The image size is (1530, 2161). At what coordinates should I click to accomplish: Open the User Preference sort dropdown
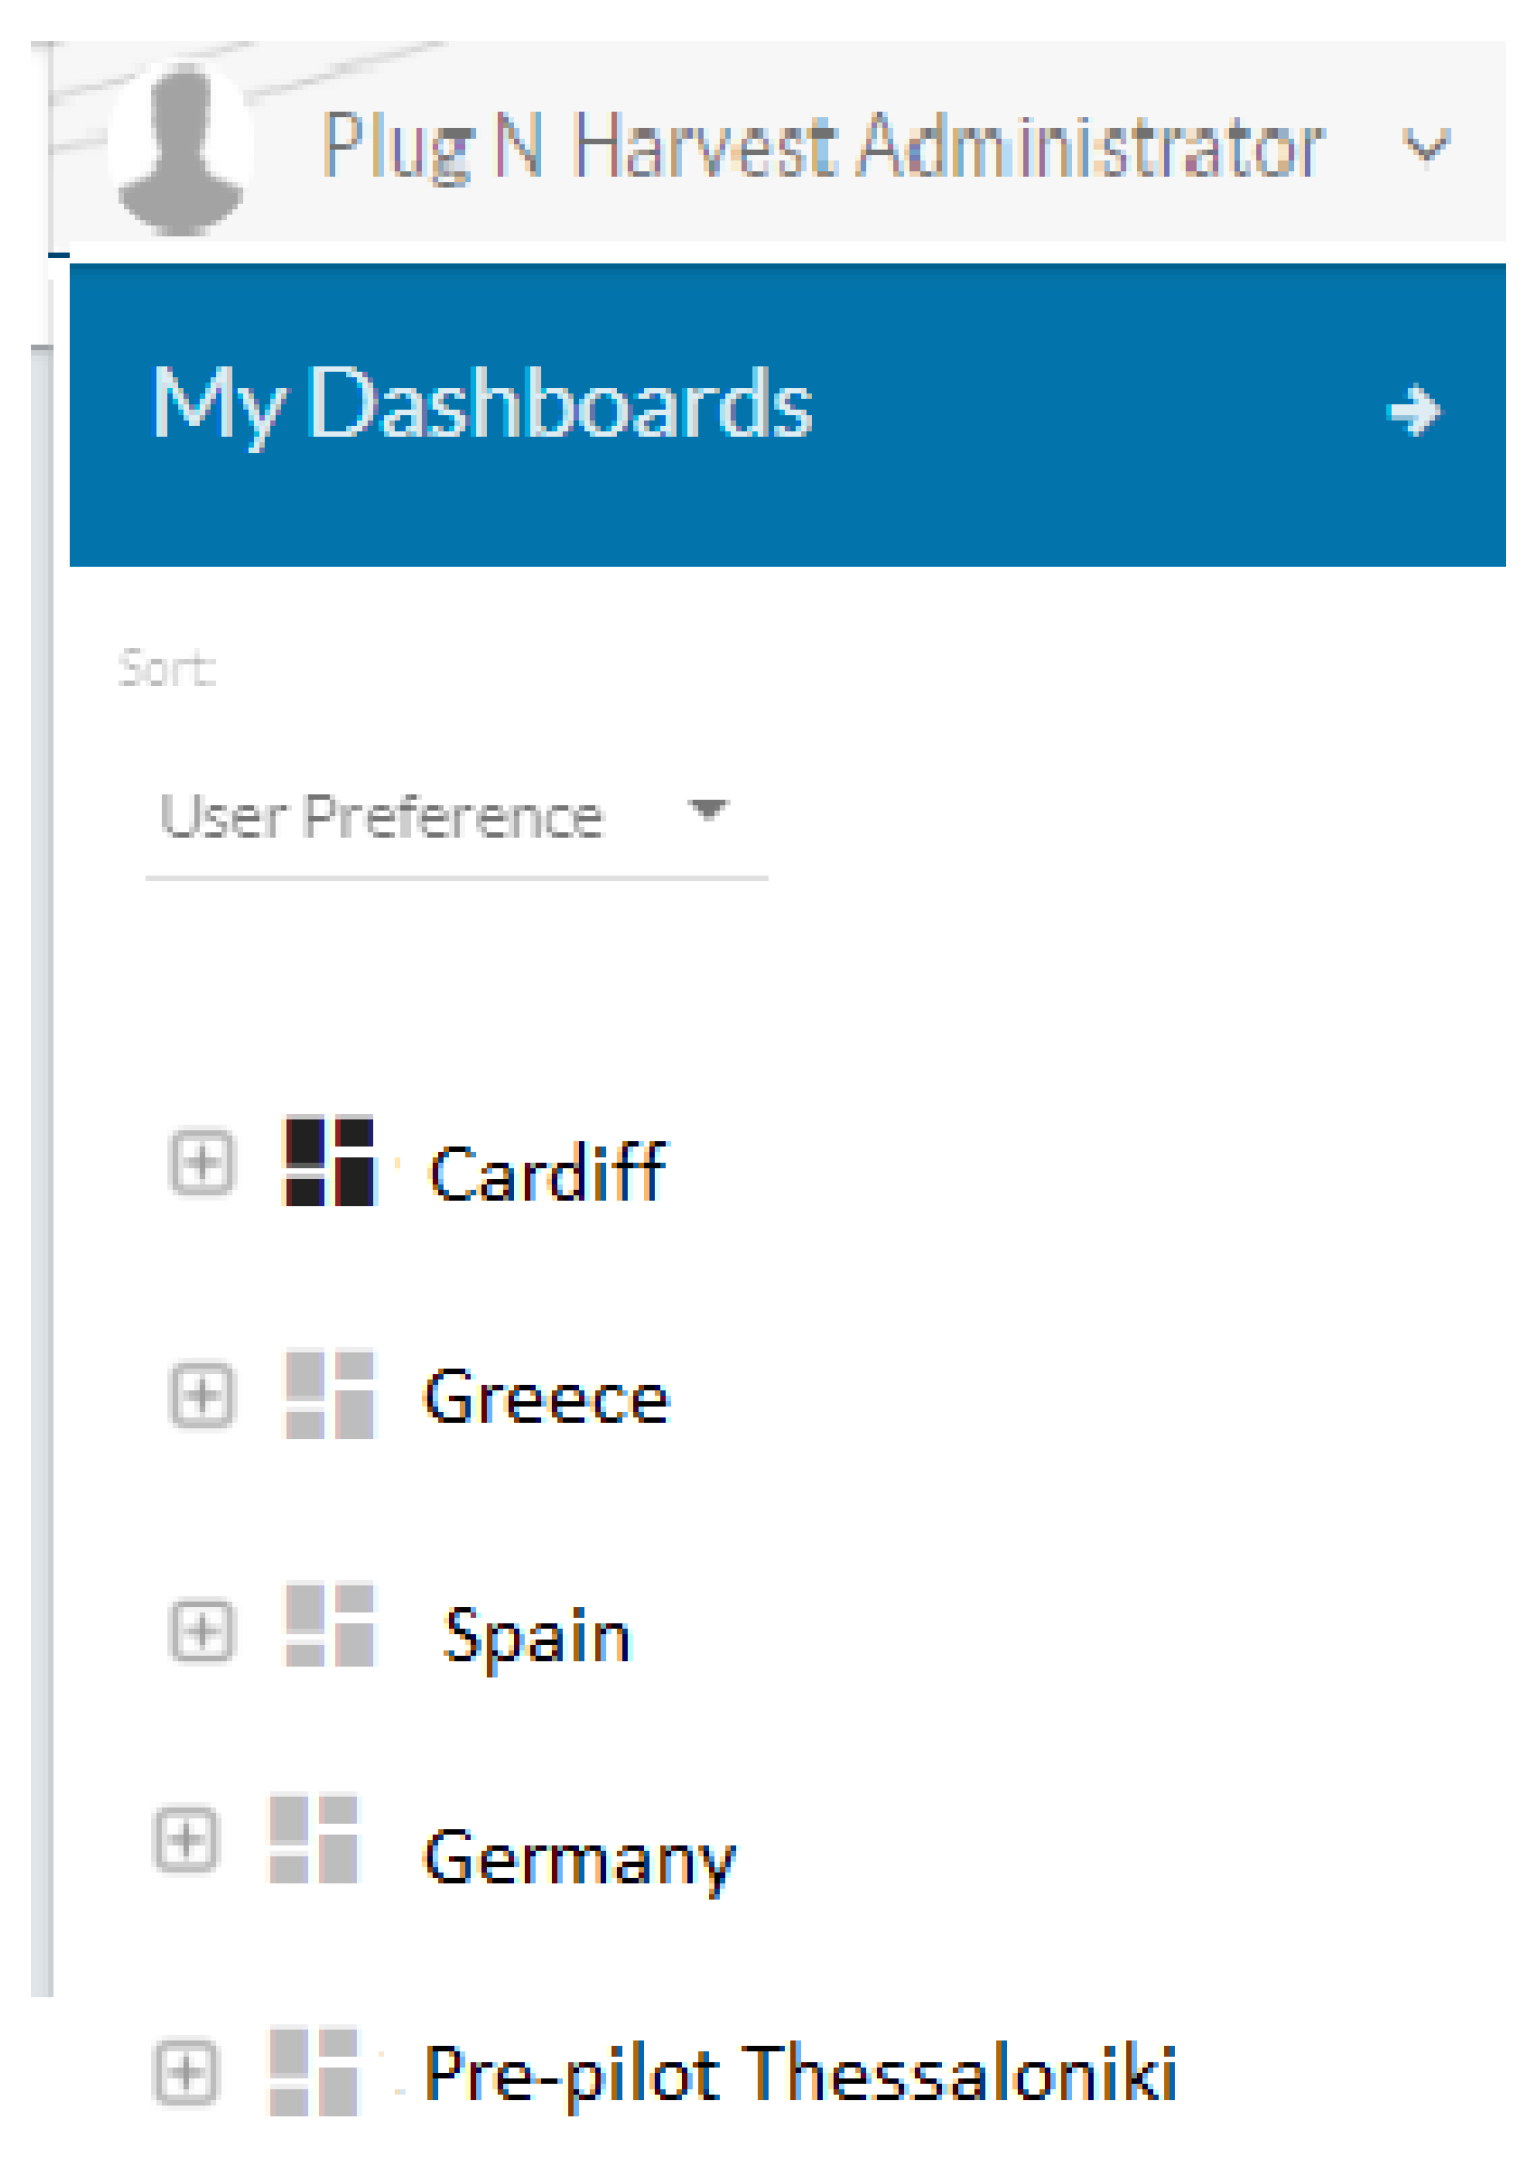pos(445,816)
